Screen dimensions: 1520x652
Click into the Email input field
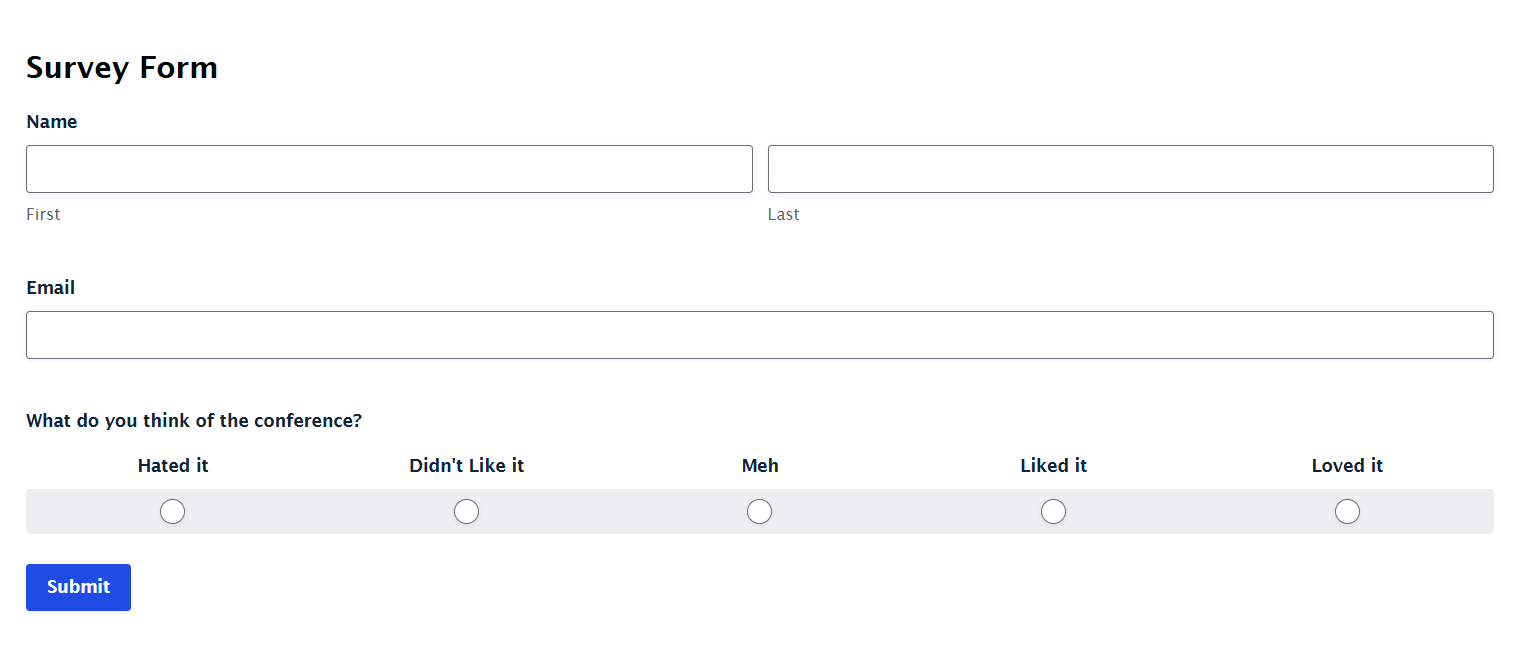click(760, 335)
